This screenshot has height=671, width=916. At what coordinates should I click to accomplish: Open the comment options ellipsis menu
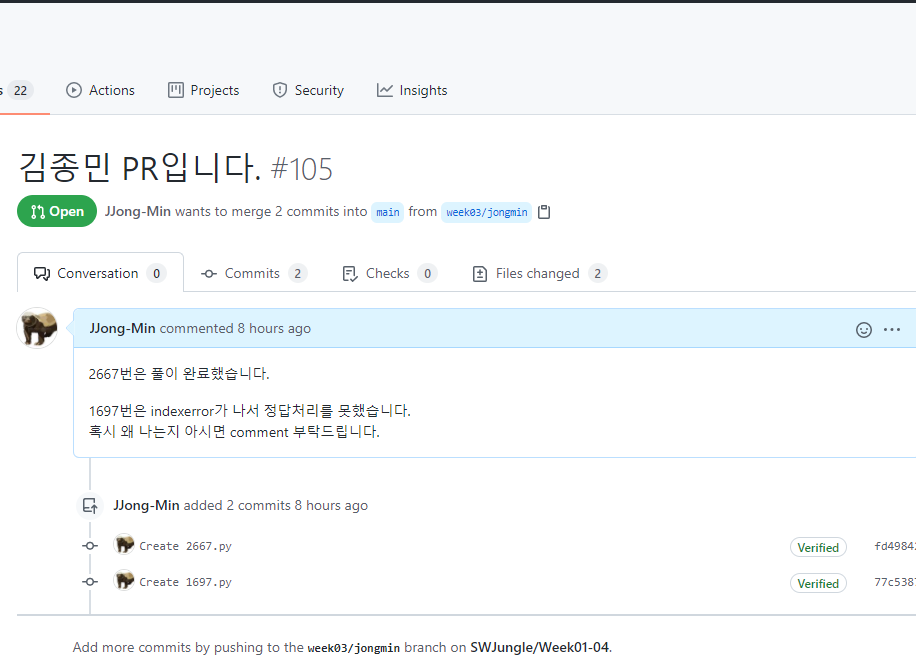891,330
